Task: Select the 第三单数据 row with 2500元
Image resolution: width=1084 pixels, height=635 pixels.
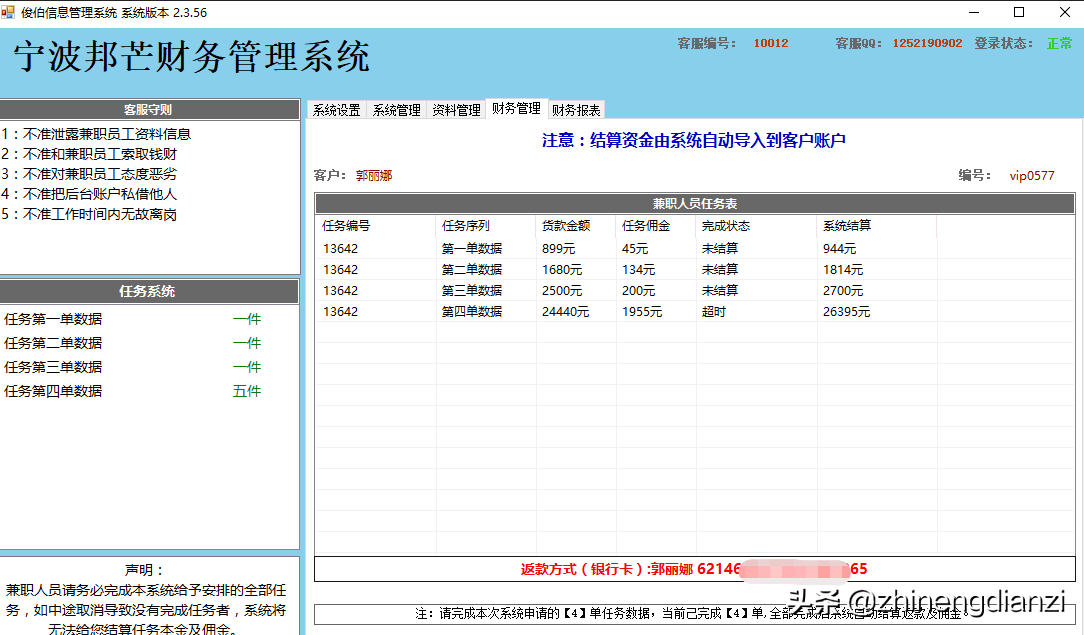Action: pos(695,290)
